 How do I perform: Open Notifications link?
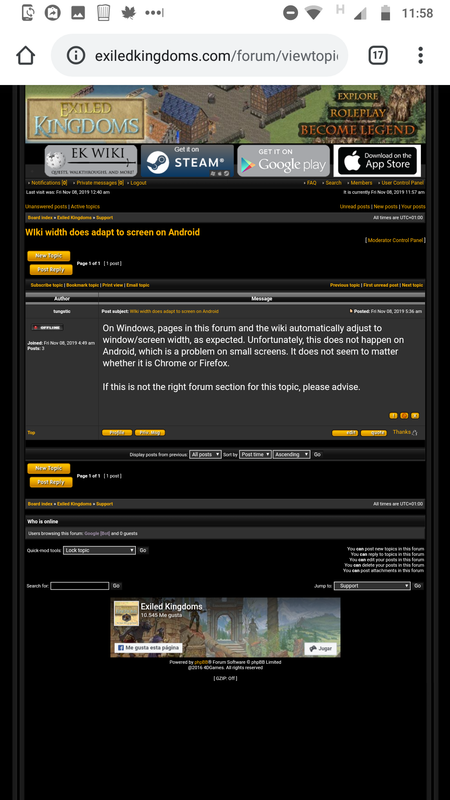tap(49, 183)
